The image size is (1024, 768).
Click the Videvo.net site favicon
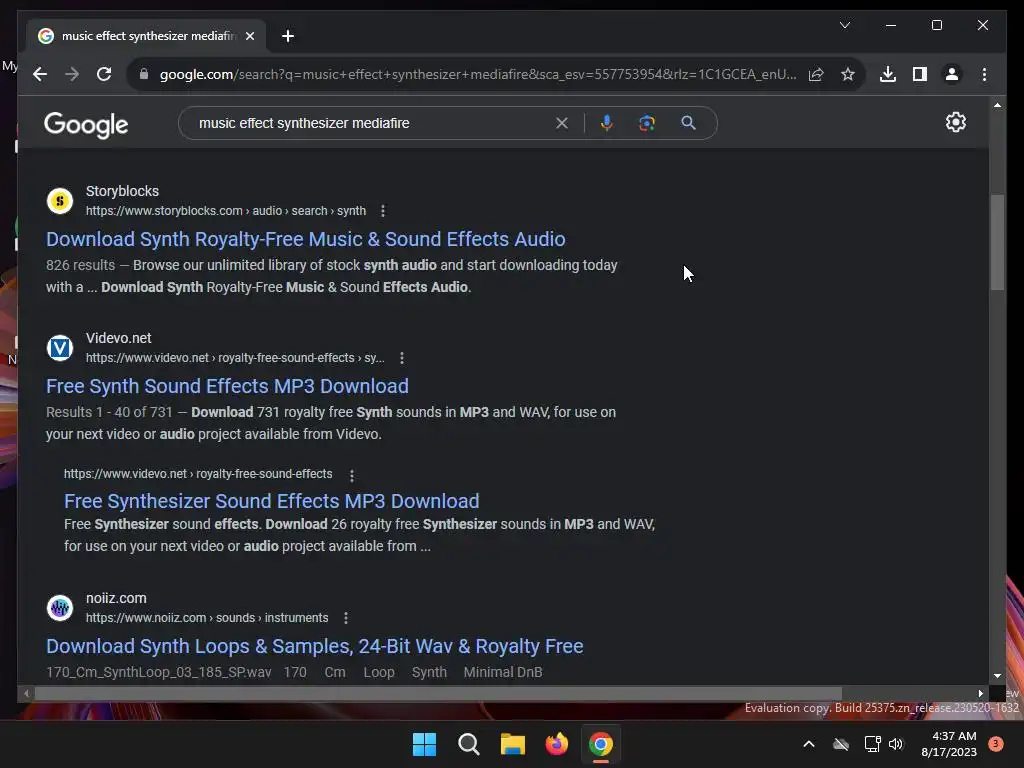tap(60, 348)
